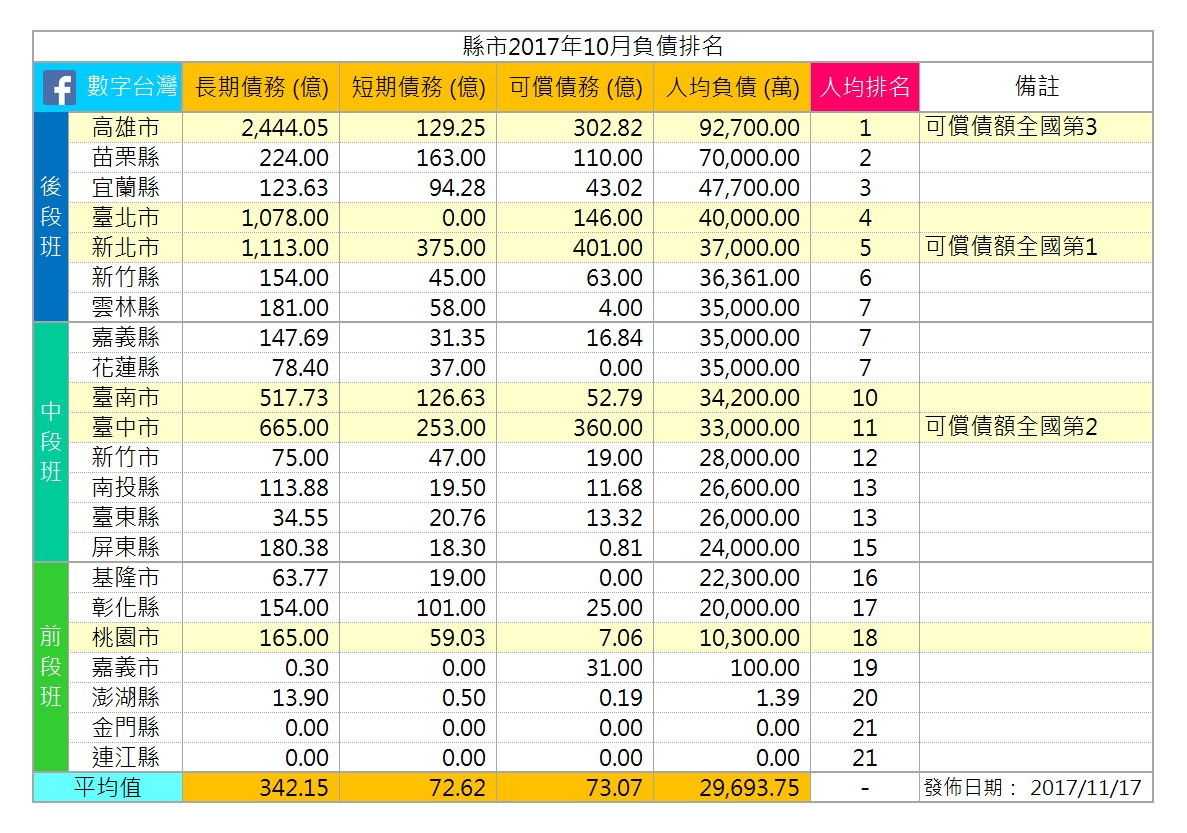Image resolution: width=1187 pixels, height=833 pixels.
Task: Click the green 前段班 group label
Action: pos(51,667)
